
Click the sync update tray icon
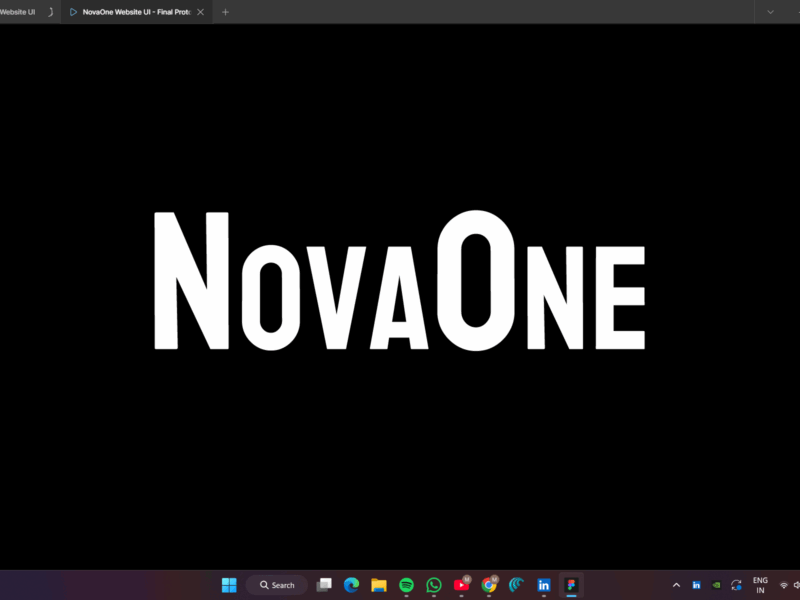coord(736,585)
